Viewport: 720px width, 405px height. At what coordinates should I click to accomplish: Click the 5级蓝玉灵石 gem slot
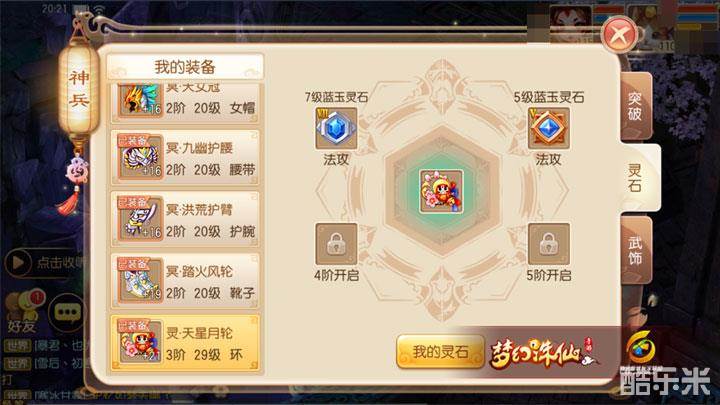[548, 128]
